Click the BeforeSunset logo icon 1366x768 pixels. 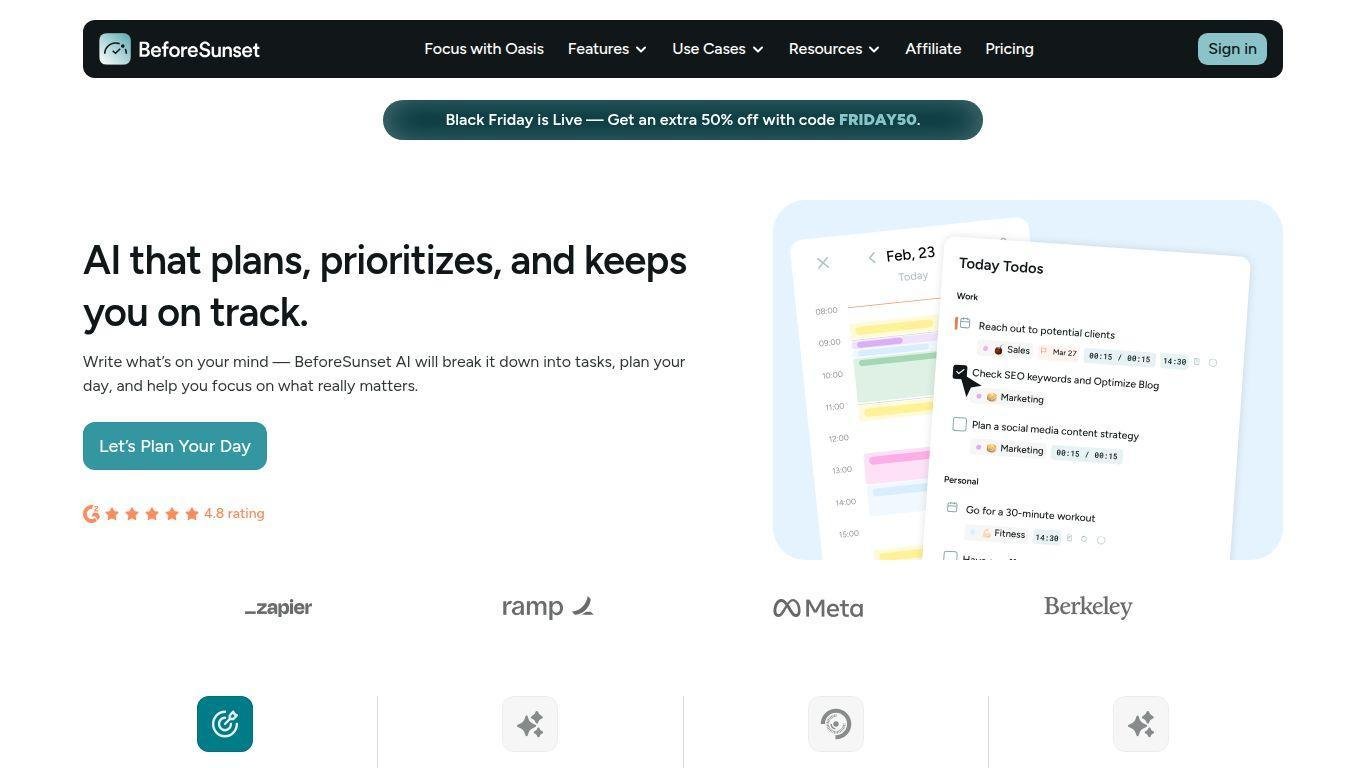(115, 49)
